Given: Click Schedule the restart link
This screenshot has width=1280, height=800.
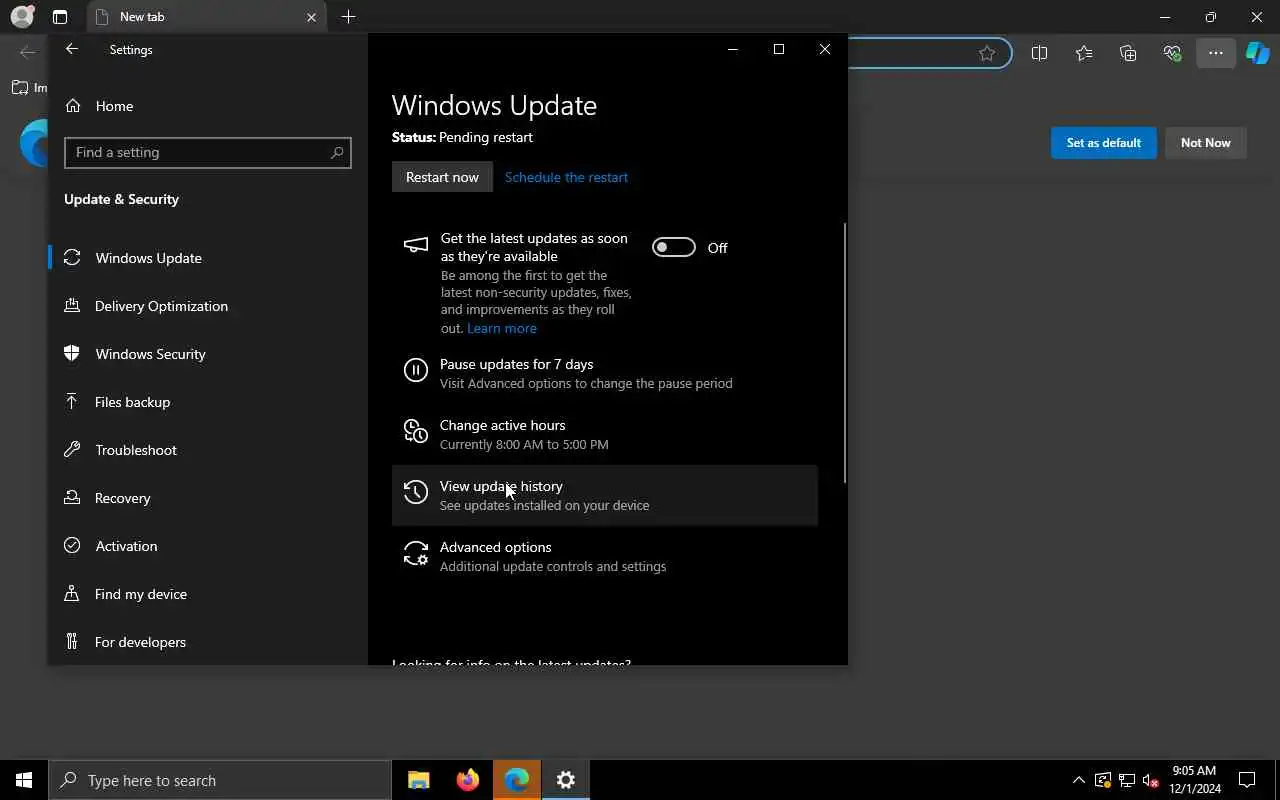Looking at the screenshot, I should coord(566,177).
